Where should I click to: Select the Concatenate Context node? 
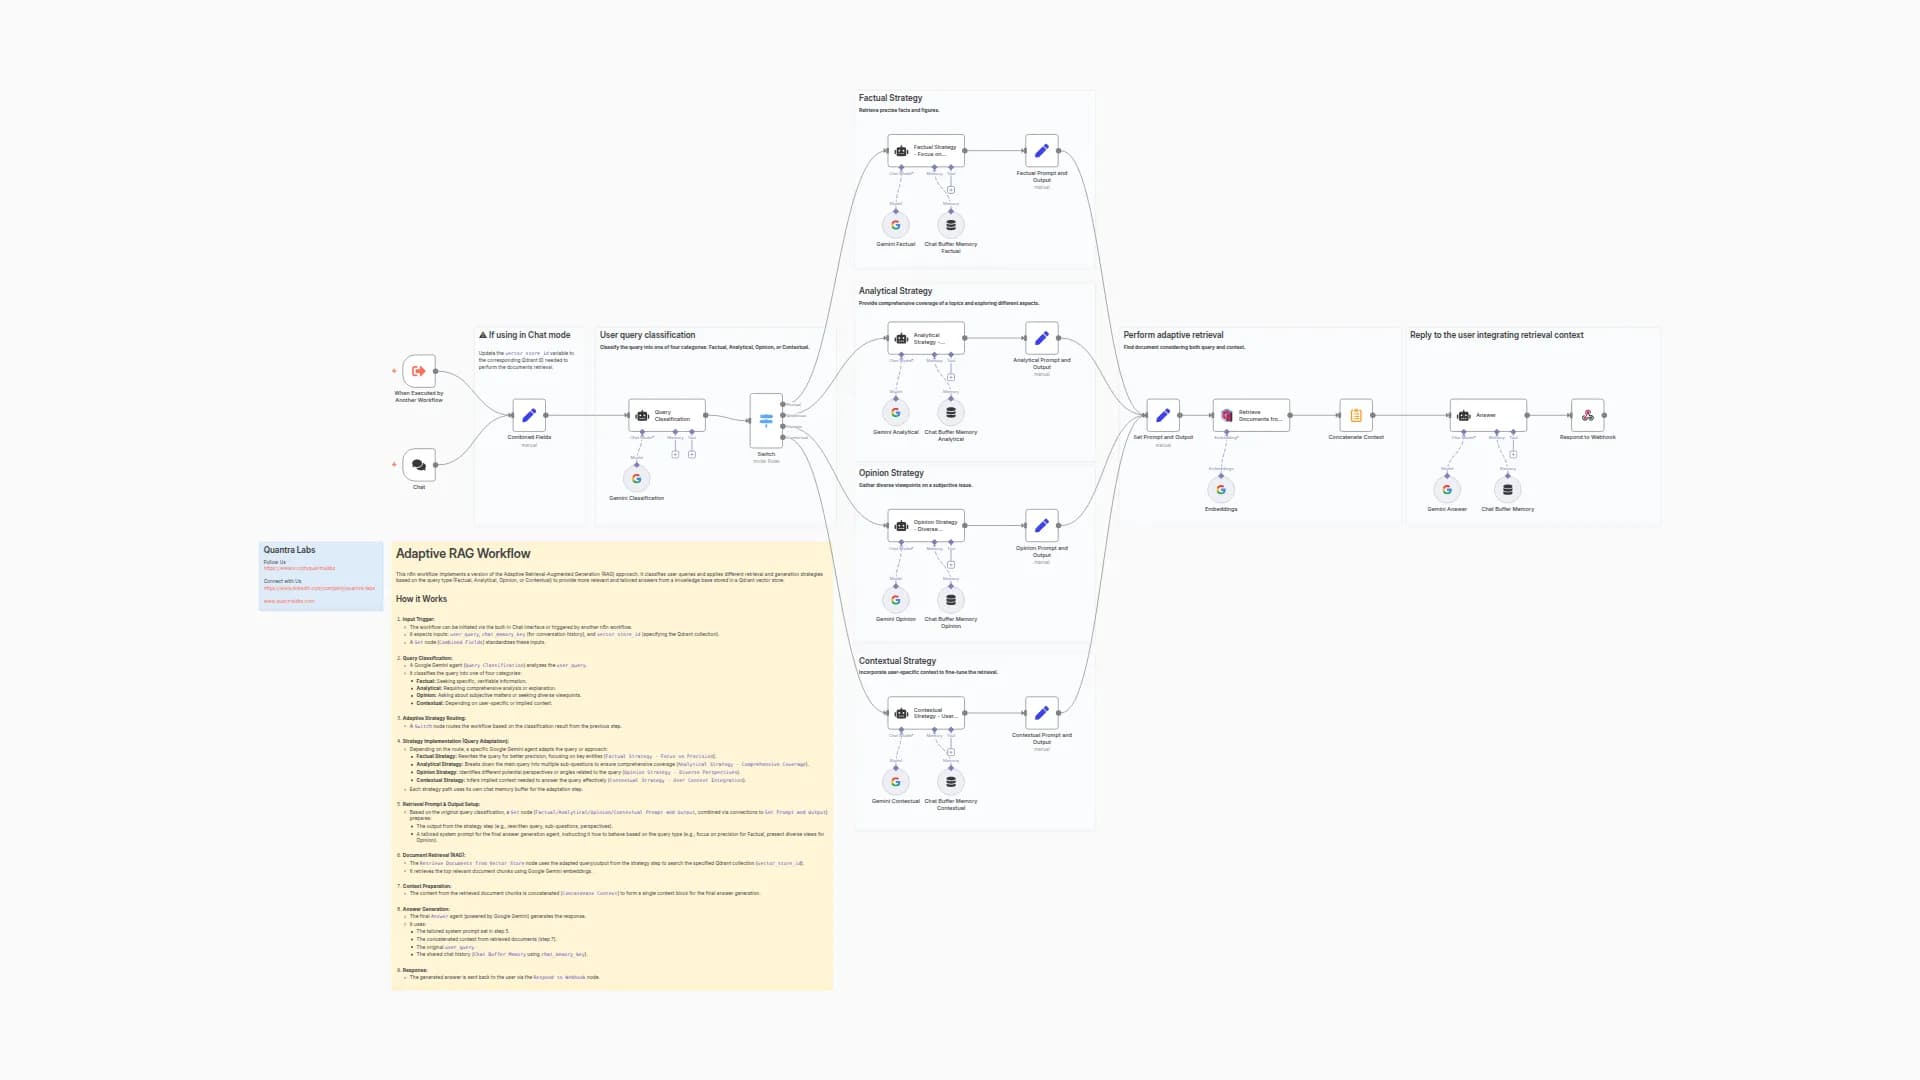tap(1356, 415)
